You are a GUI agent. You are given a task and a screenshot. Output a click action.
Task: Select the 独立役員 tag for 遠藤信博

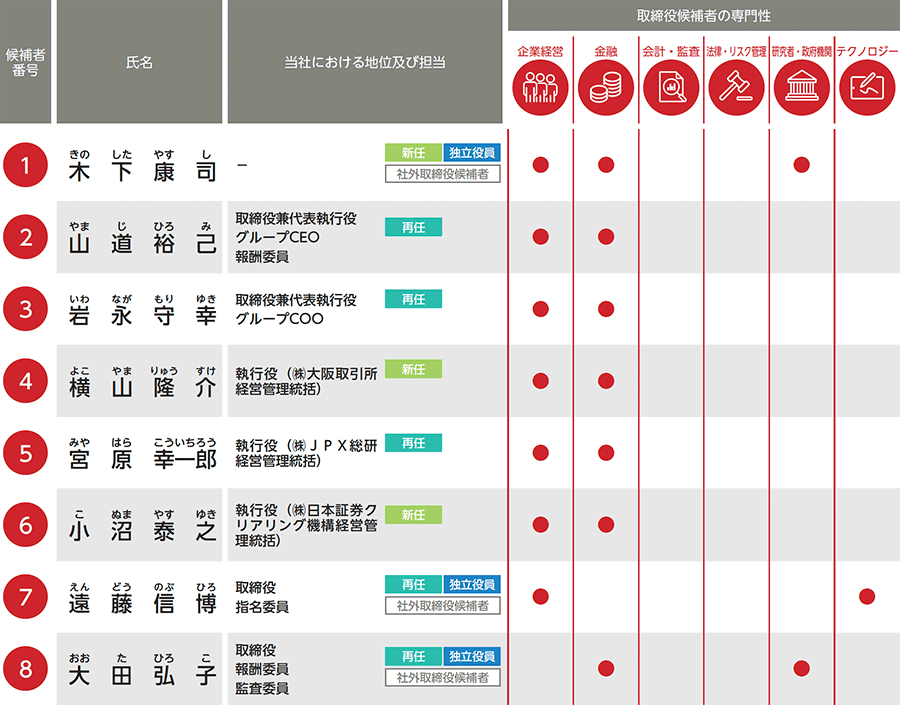[x=472, y=584]
